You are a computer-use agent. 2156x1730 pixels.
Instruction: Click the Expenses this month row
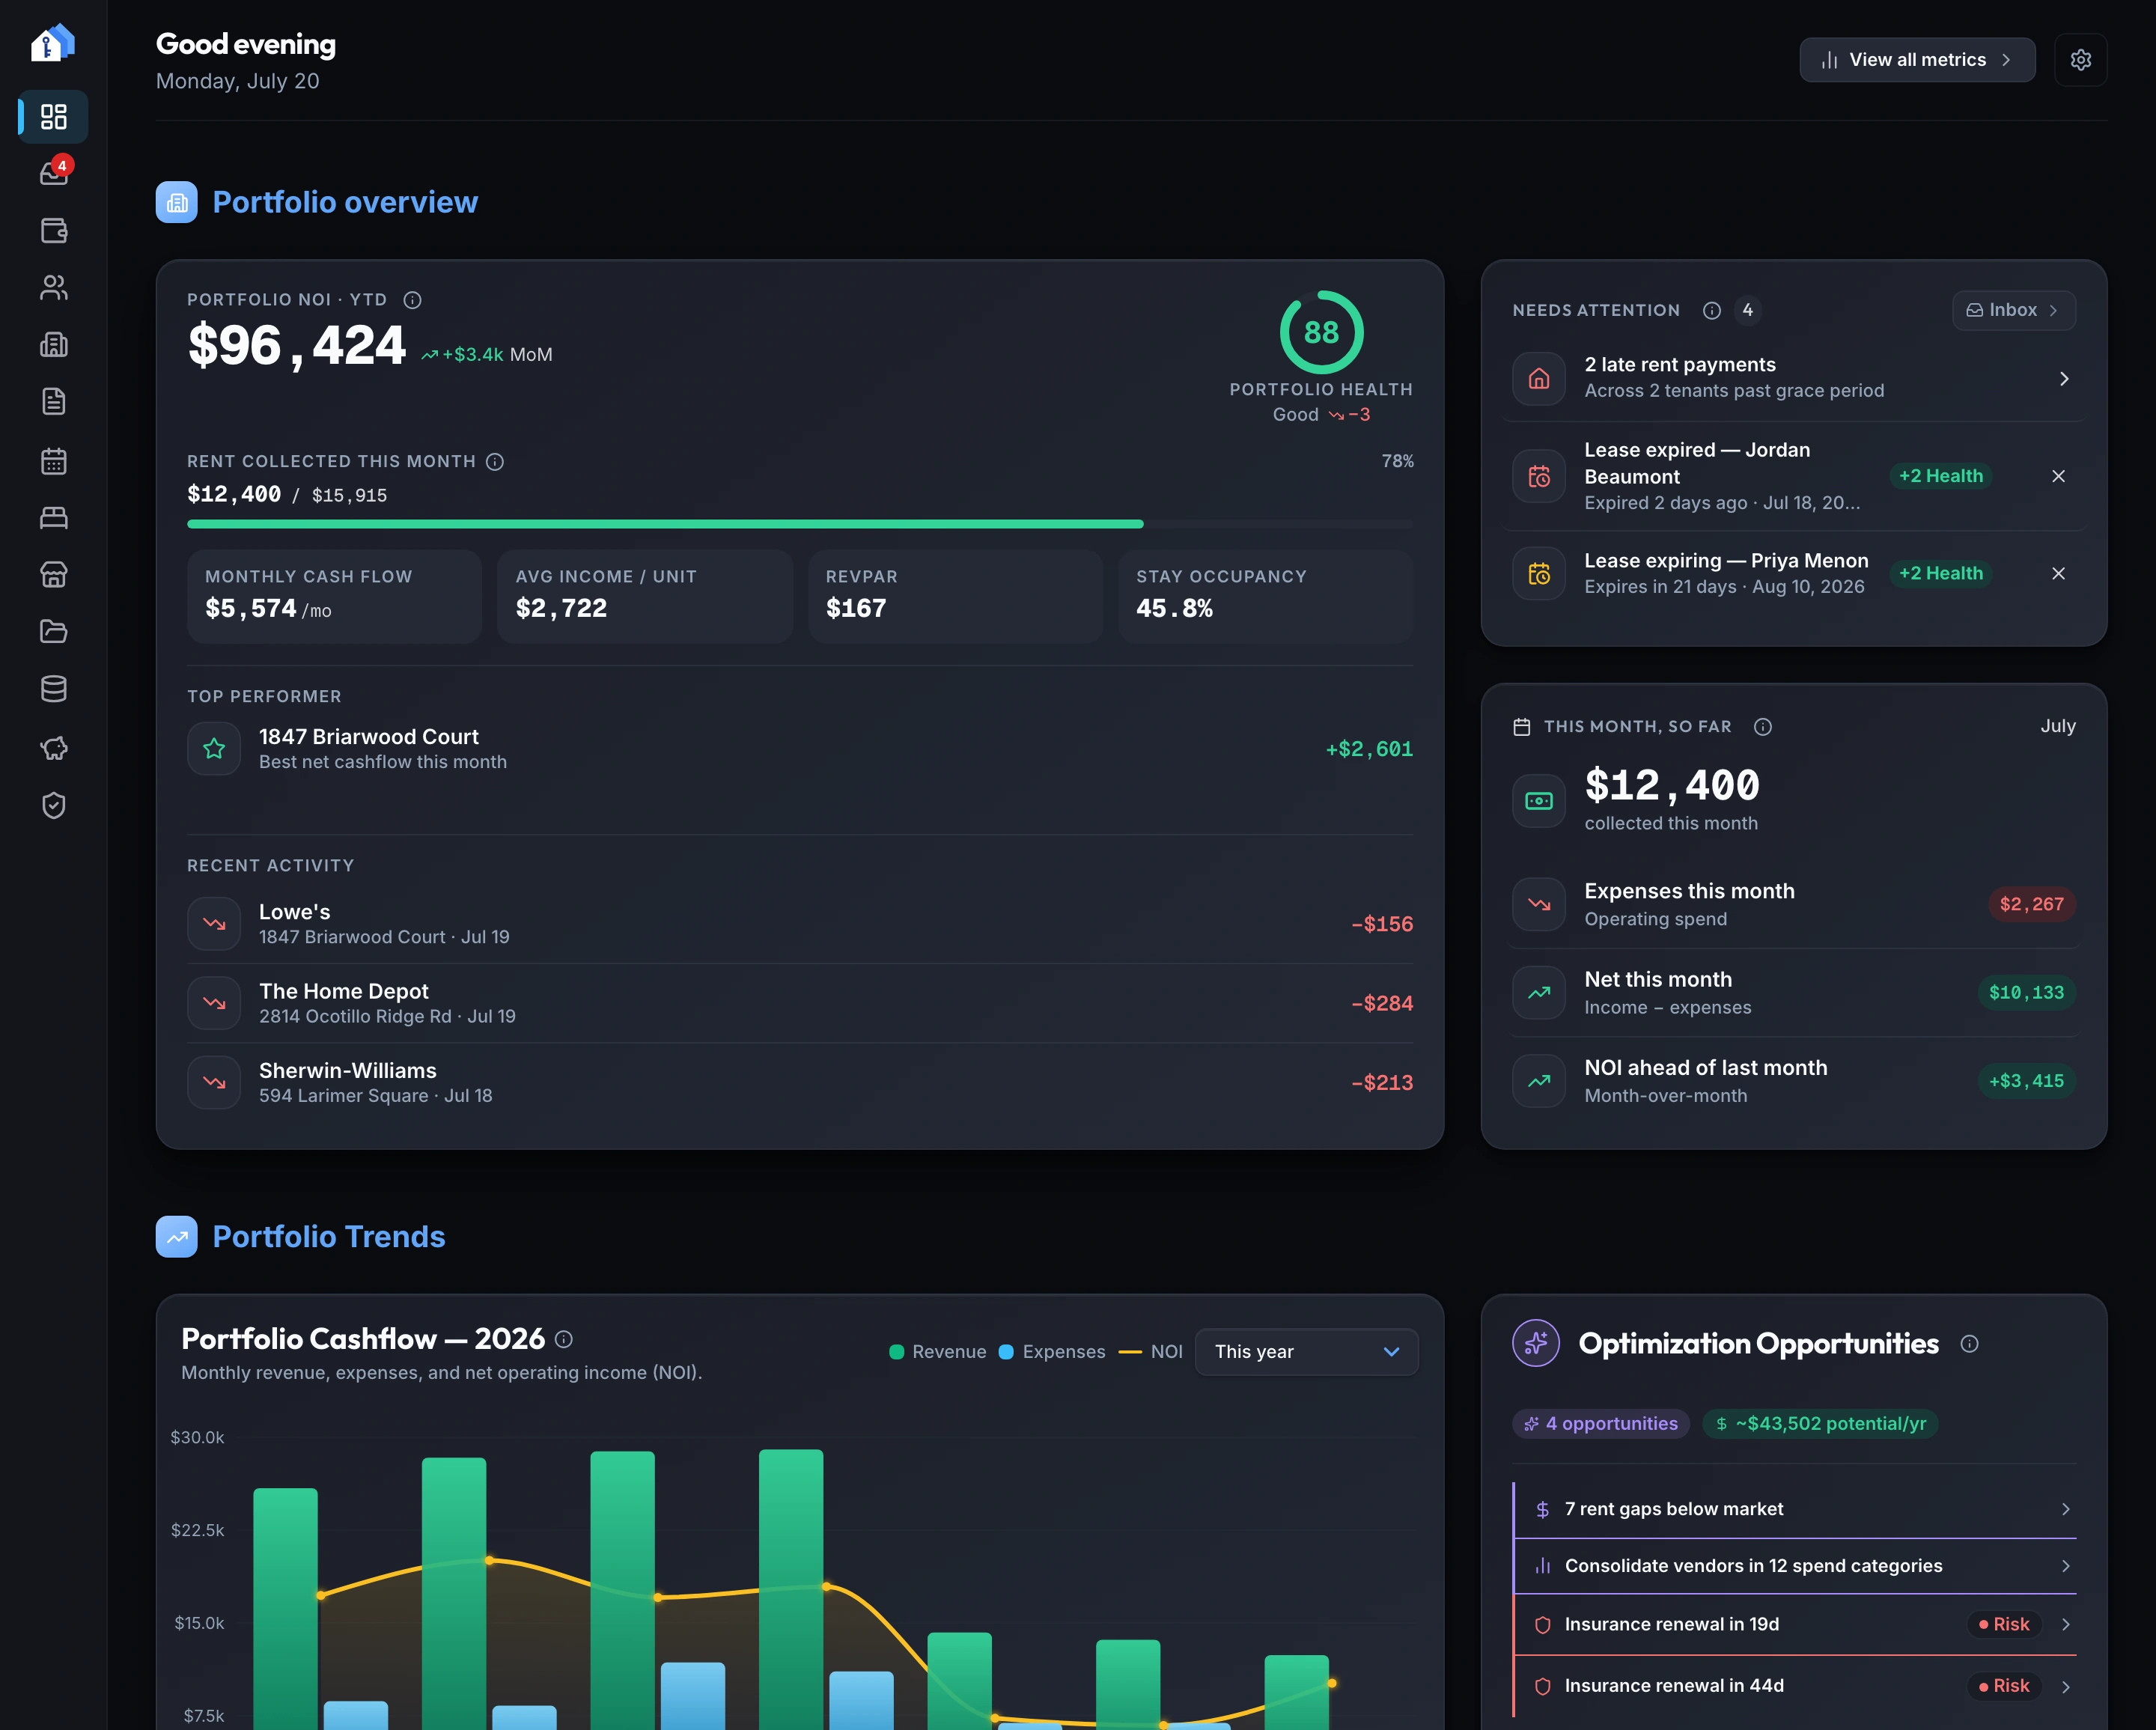[x=1794, y=904]
